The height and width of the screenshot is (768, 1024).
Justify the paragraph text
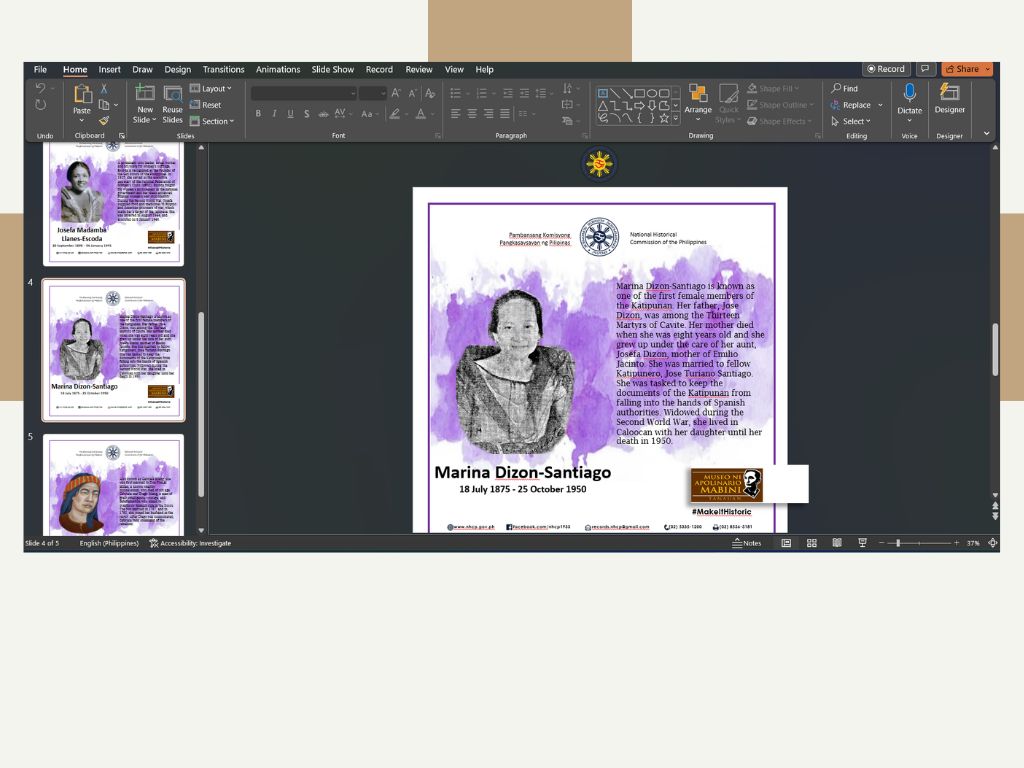[x=505, y=114]
